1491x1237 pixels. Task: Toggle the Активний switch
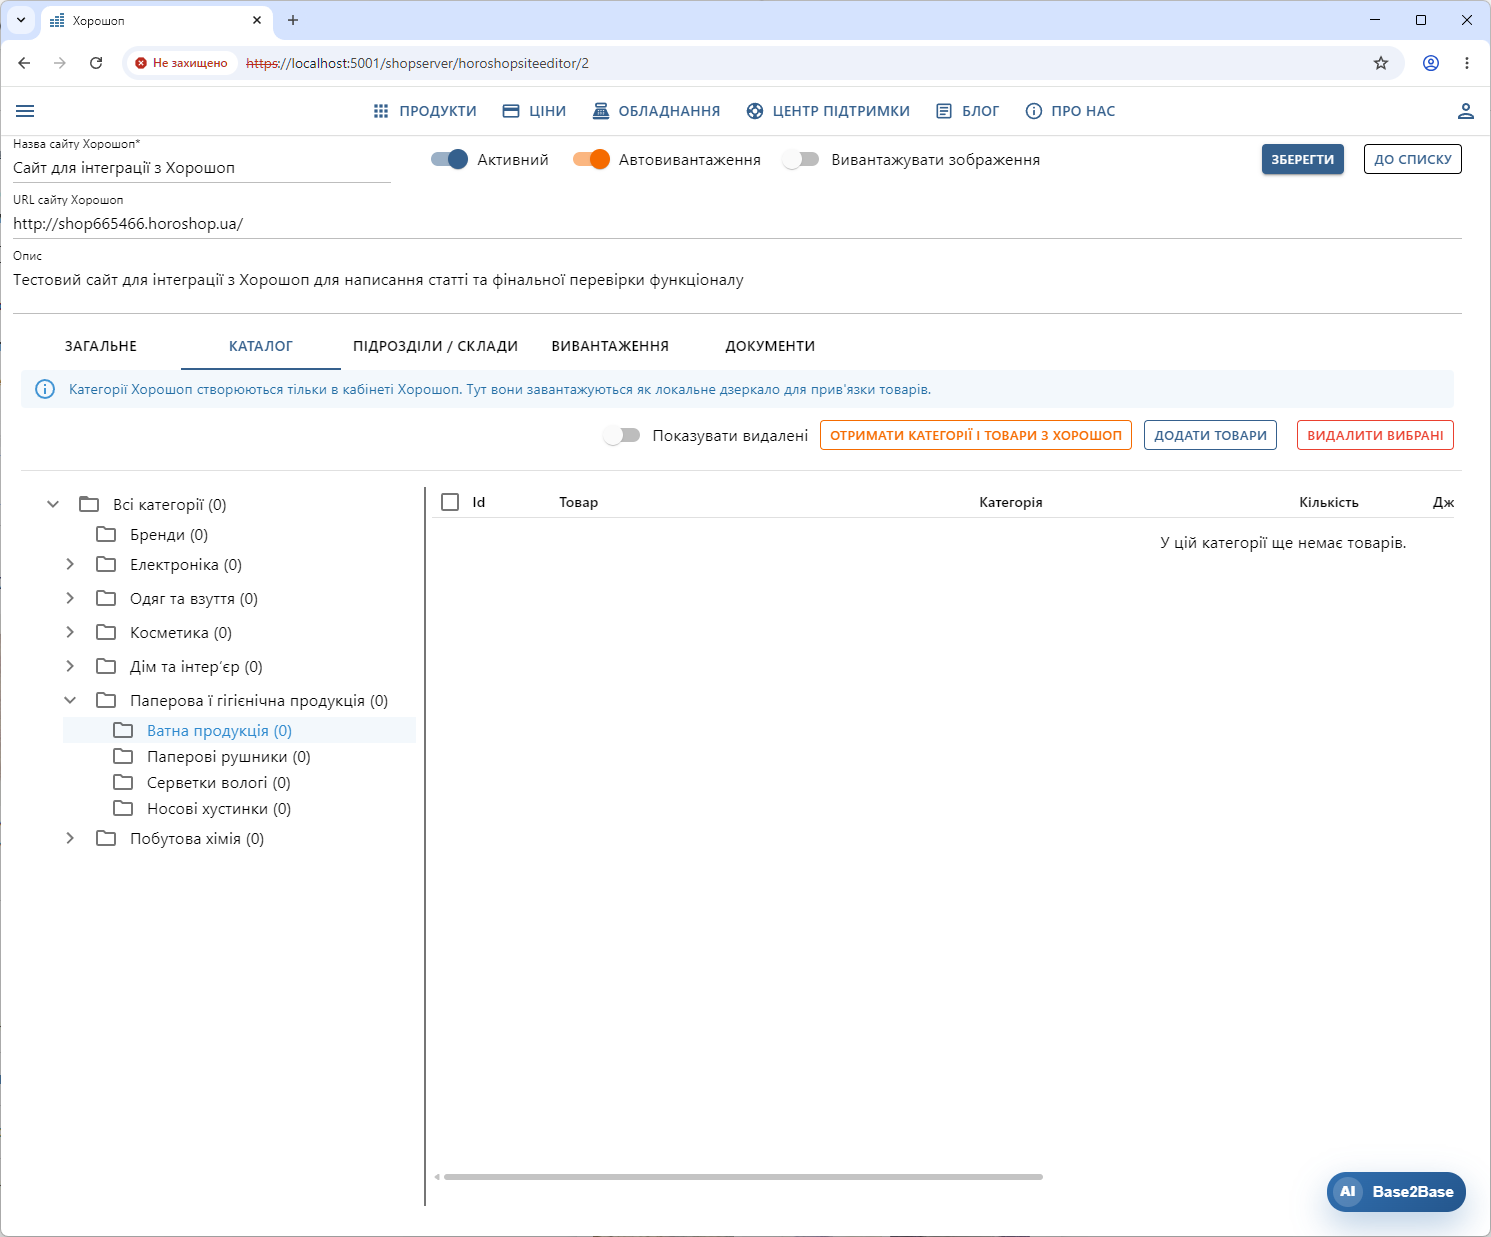point(449,159)
